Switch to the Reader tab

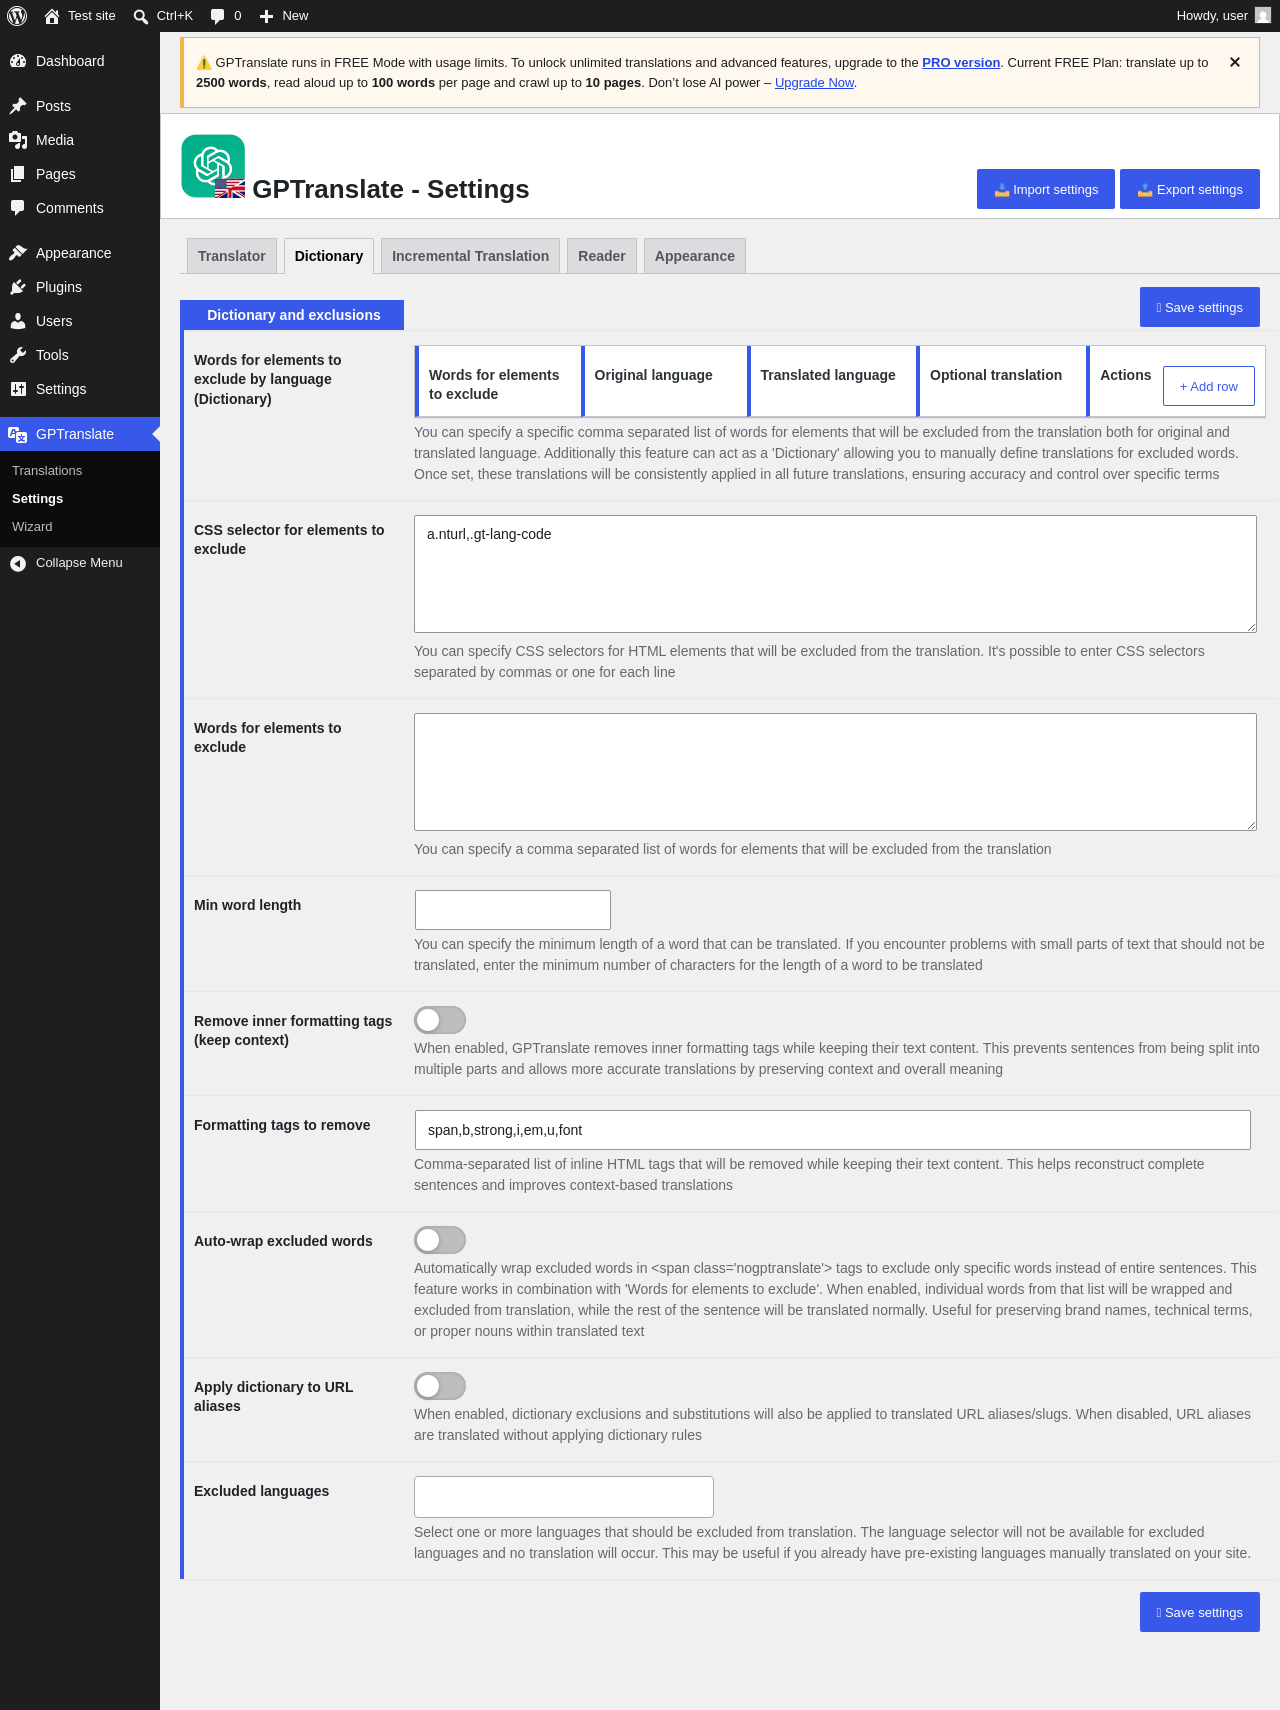click(x=602, y=256)
